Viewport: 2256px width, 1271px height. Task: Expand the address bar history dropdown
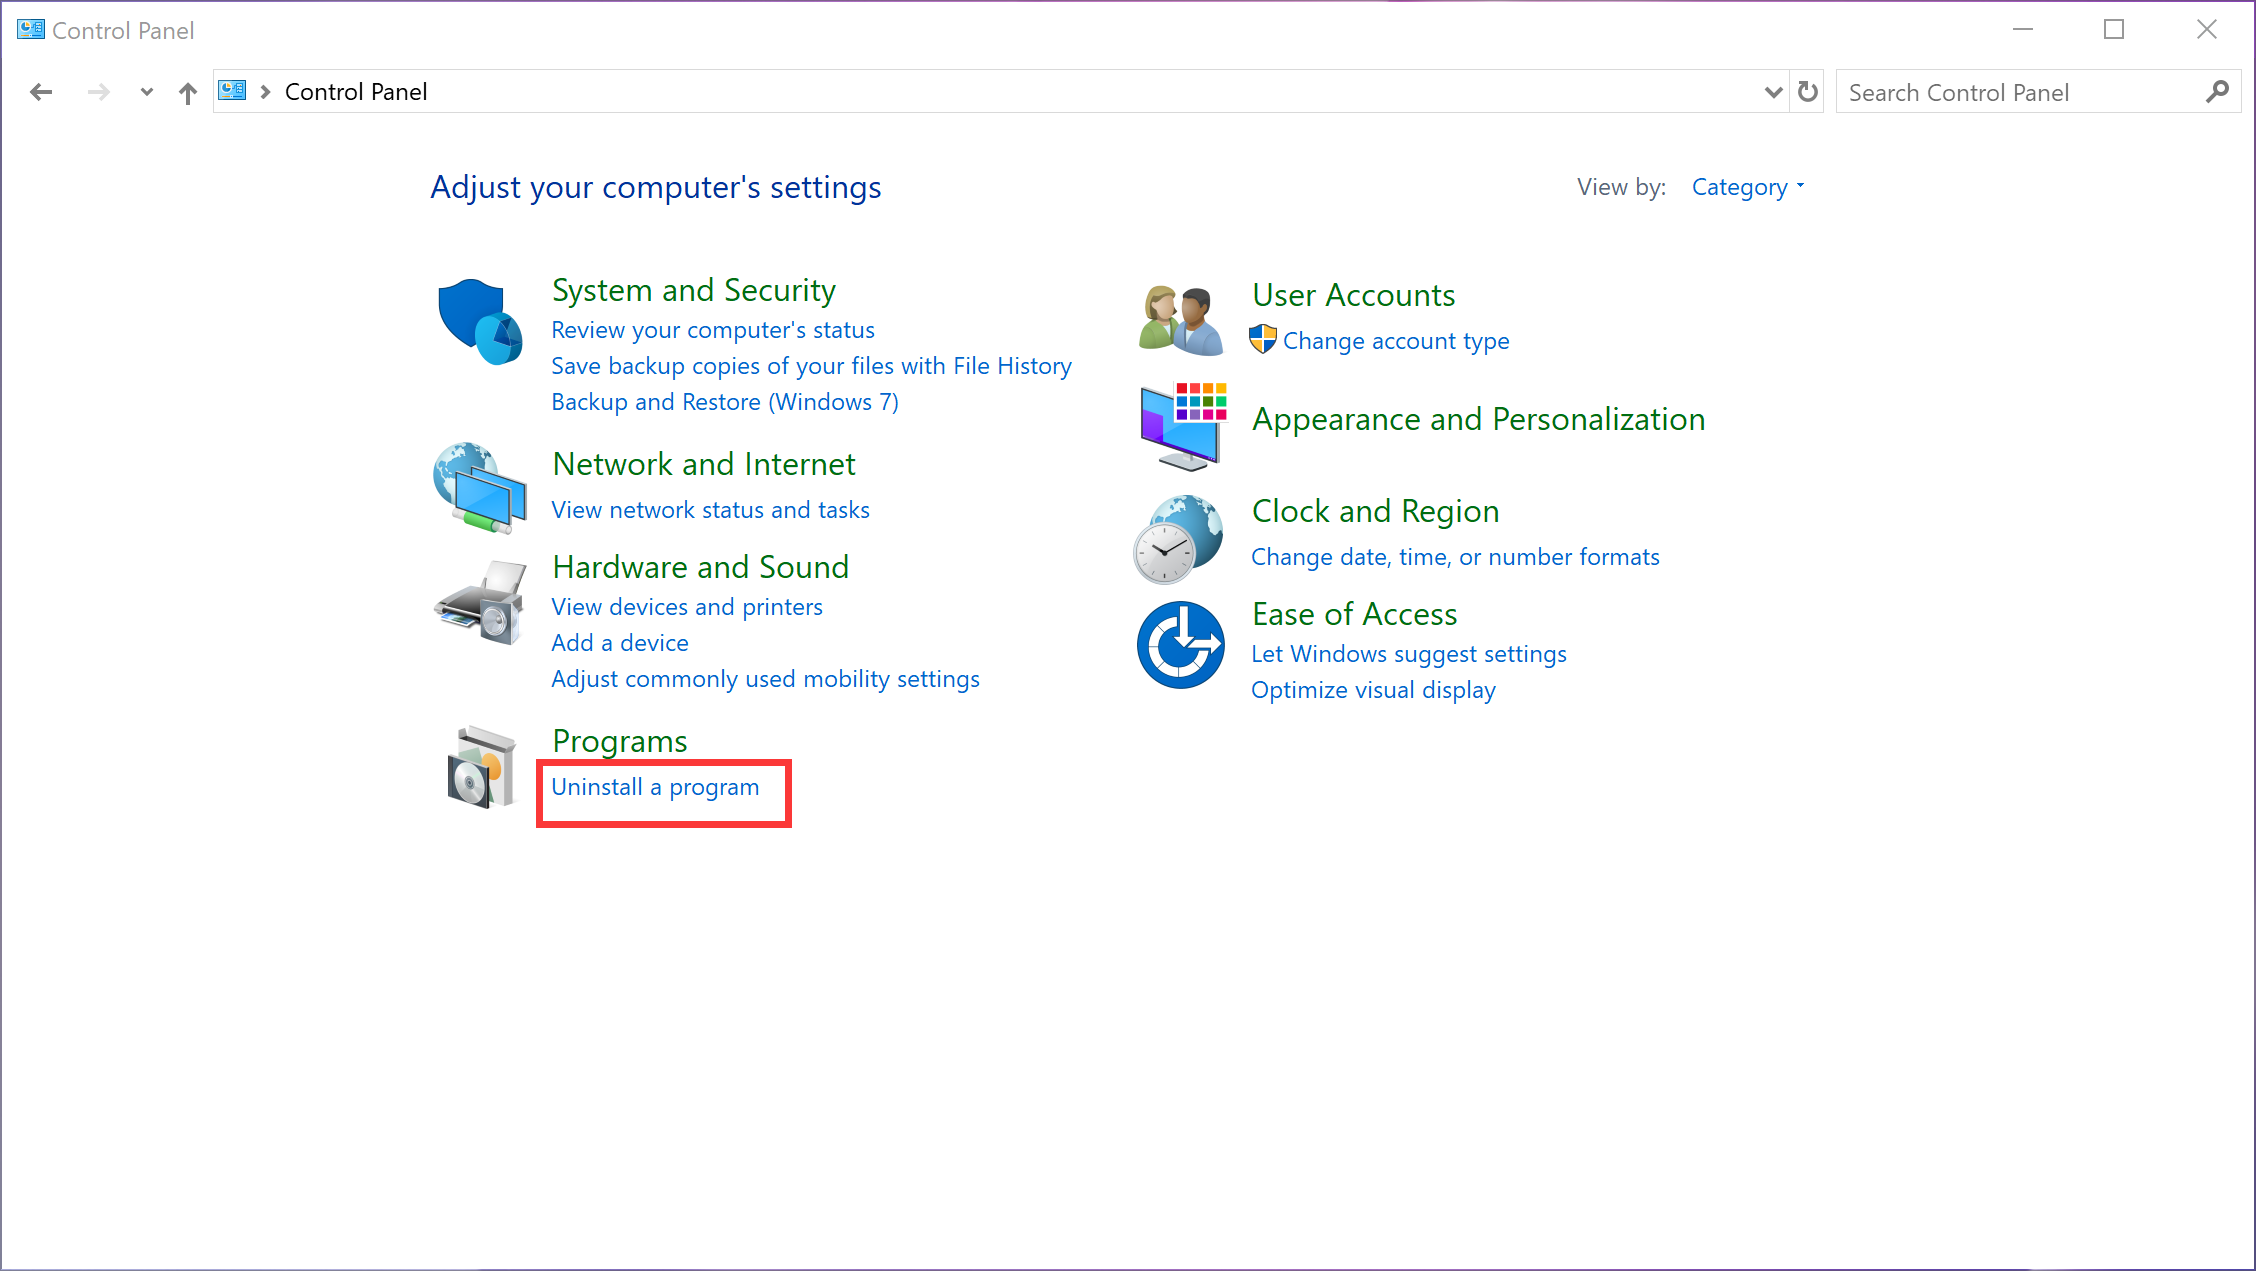1773,92
